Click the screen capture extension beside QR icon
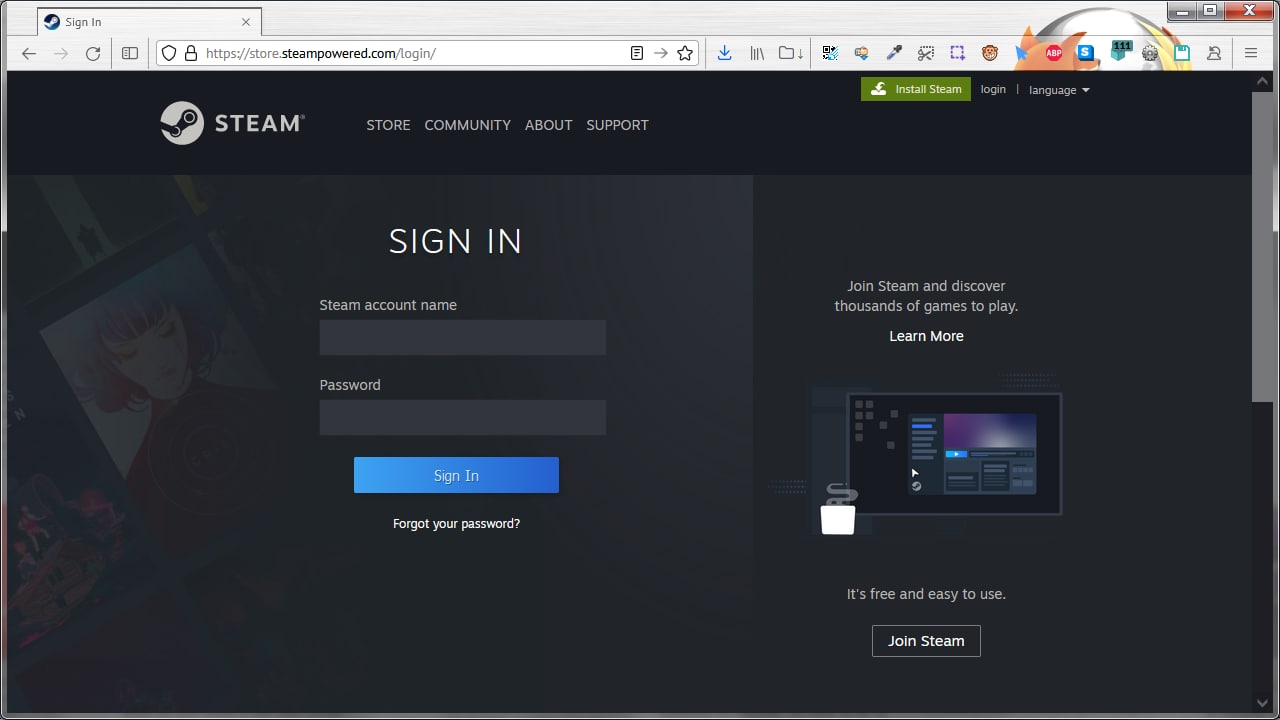The image size is (1280, 720). pos(862,53)
